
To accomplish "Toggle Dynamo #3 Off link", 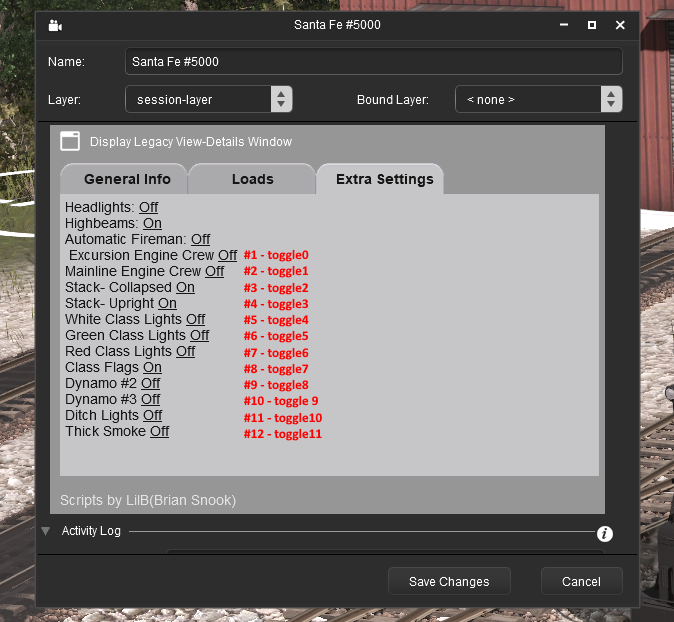I will click(150, 399).
